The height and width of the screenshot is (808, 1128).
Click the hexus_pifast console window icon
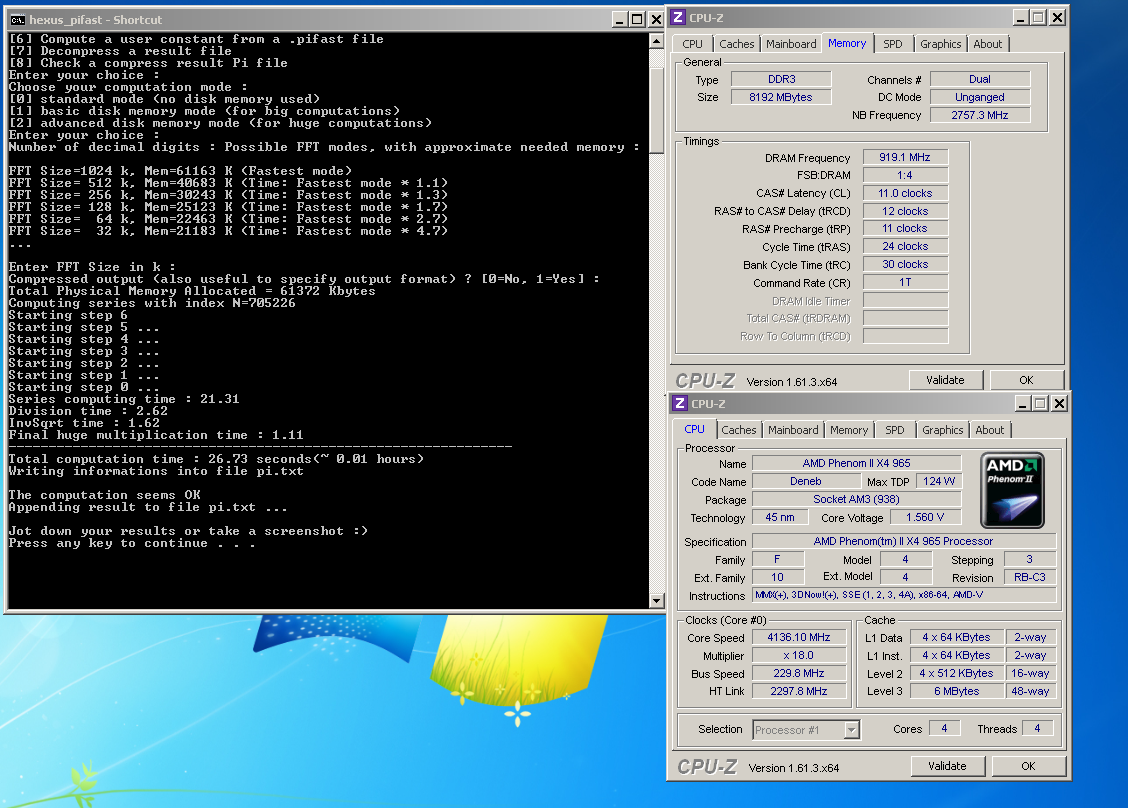[18, 20]
